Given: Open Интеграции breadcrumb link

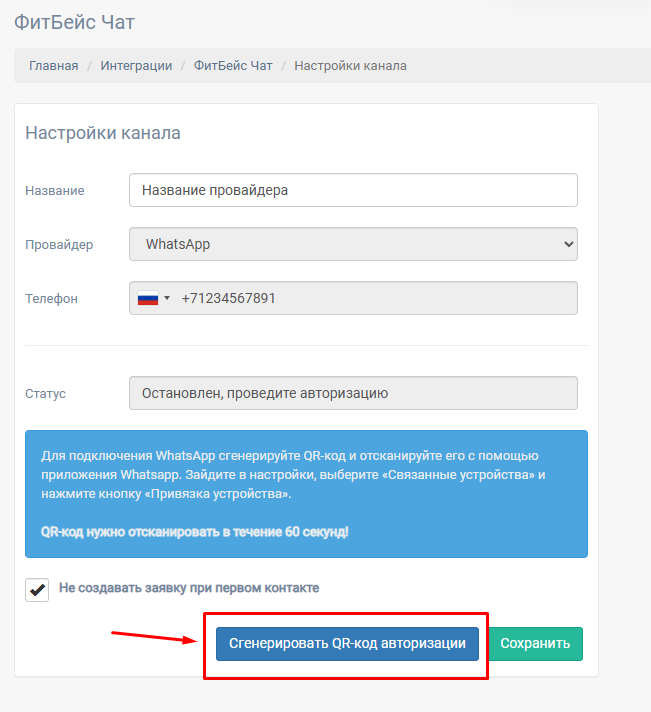Looking at the screenshot, I should (136, 66).
